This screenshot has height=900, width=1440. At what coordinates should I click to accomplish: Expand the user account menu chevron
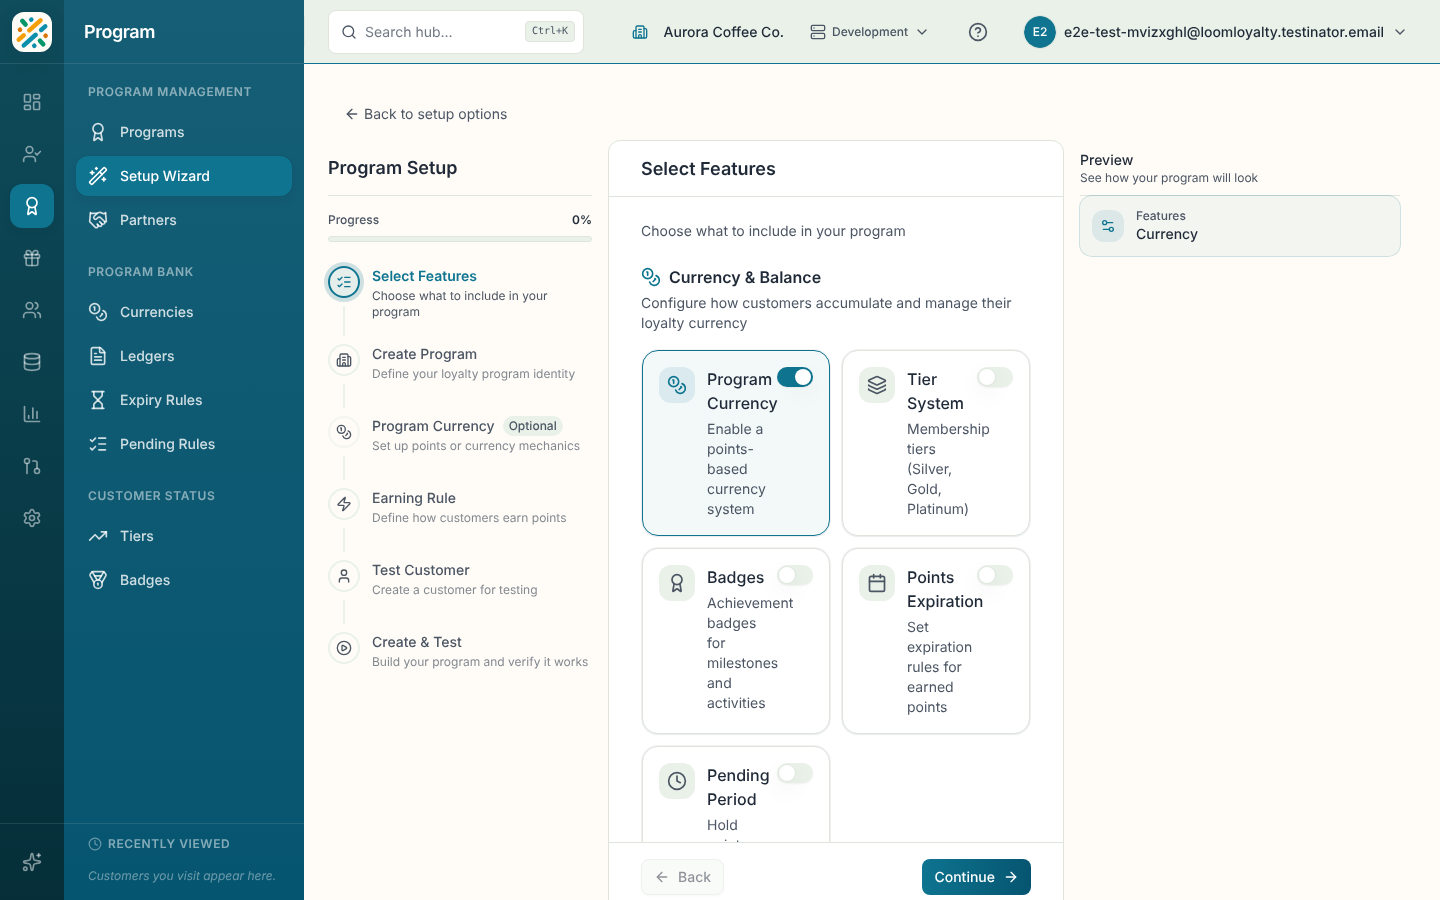tap(1400, 32)
